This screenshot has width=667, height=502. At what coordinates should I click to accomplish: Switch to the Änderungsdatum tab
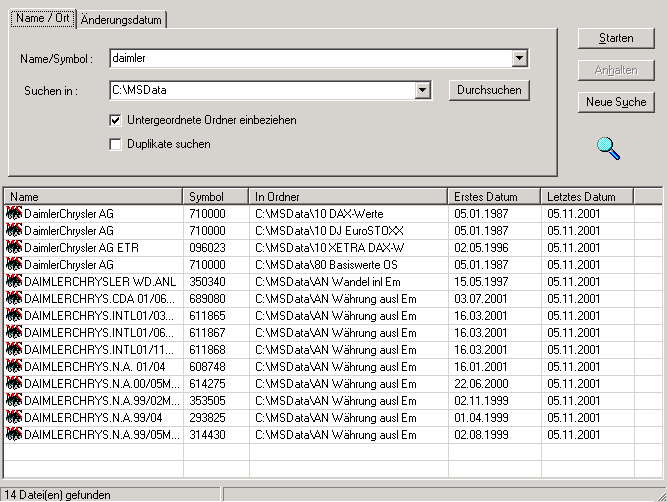coord(121,20)
